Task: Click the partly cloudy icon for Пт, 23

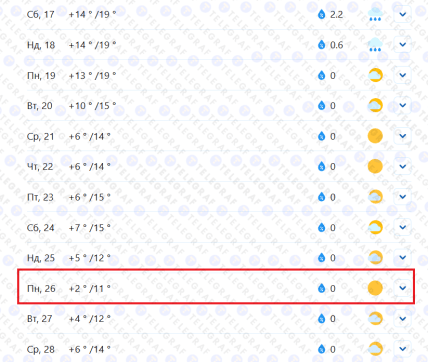Action: 375,197
